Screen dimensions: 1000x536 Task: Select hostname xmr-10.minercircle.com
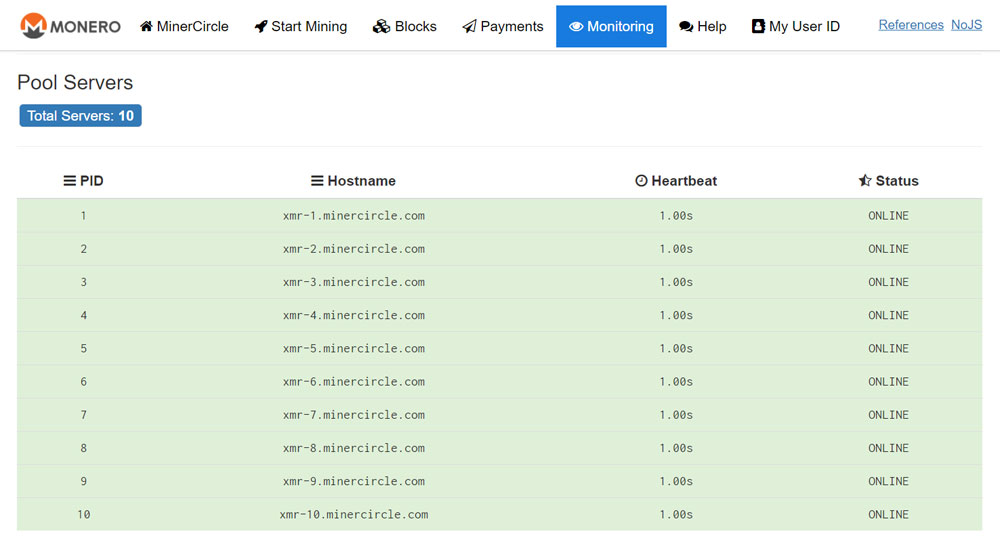(353, 514)
